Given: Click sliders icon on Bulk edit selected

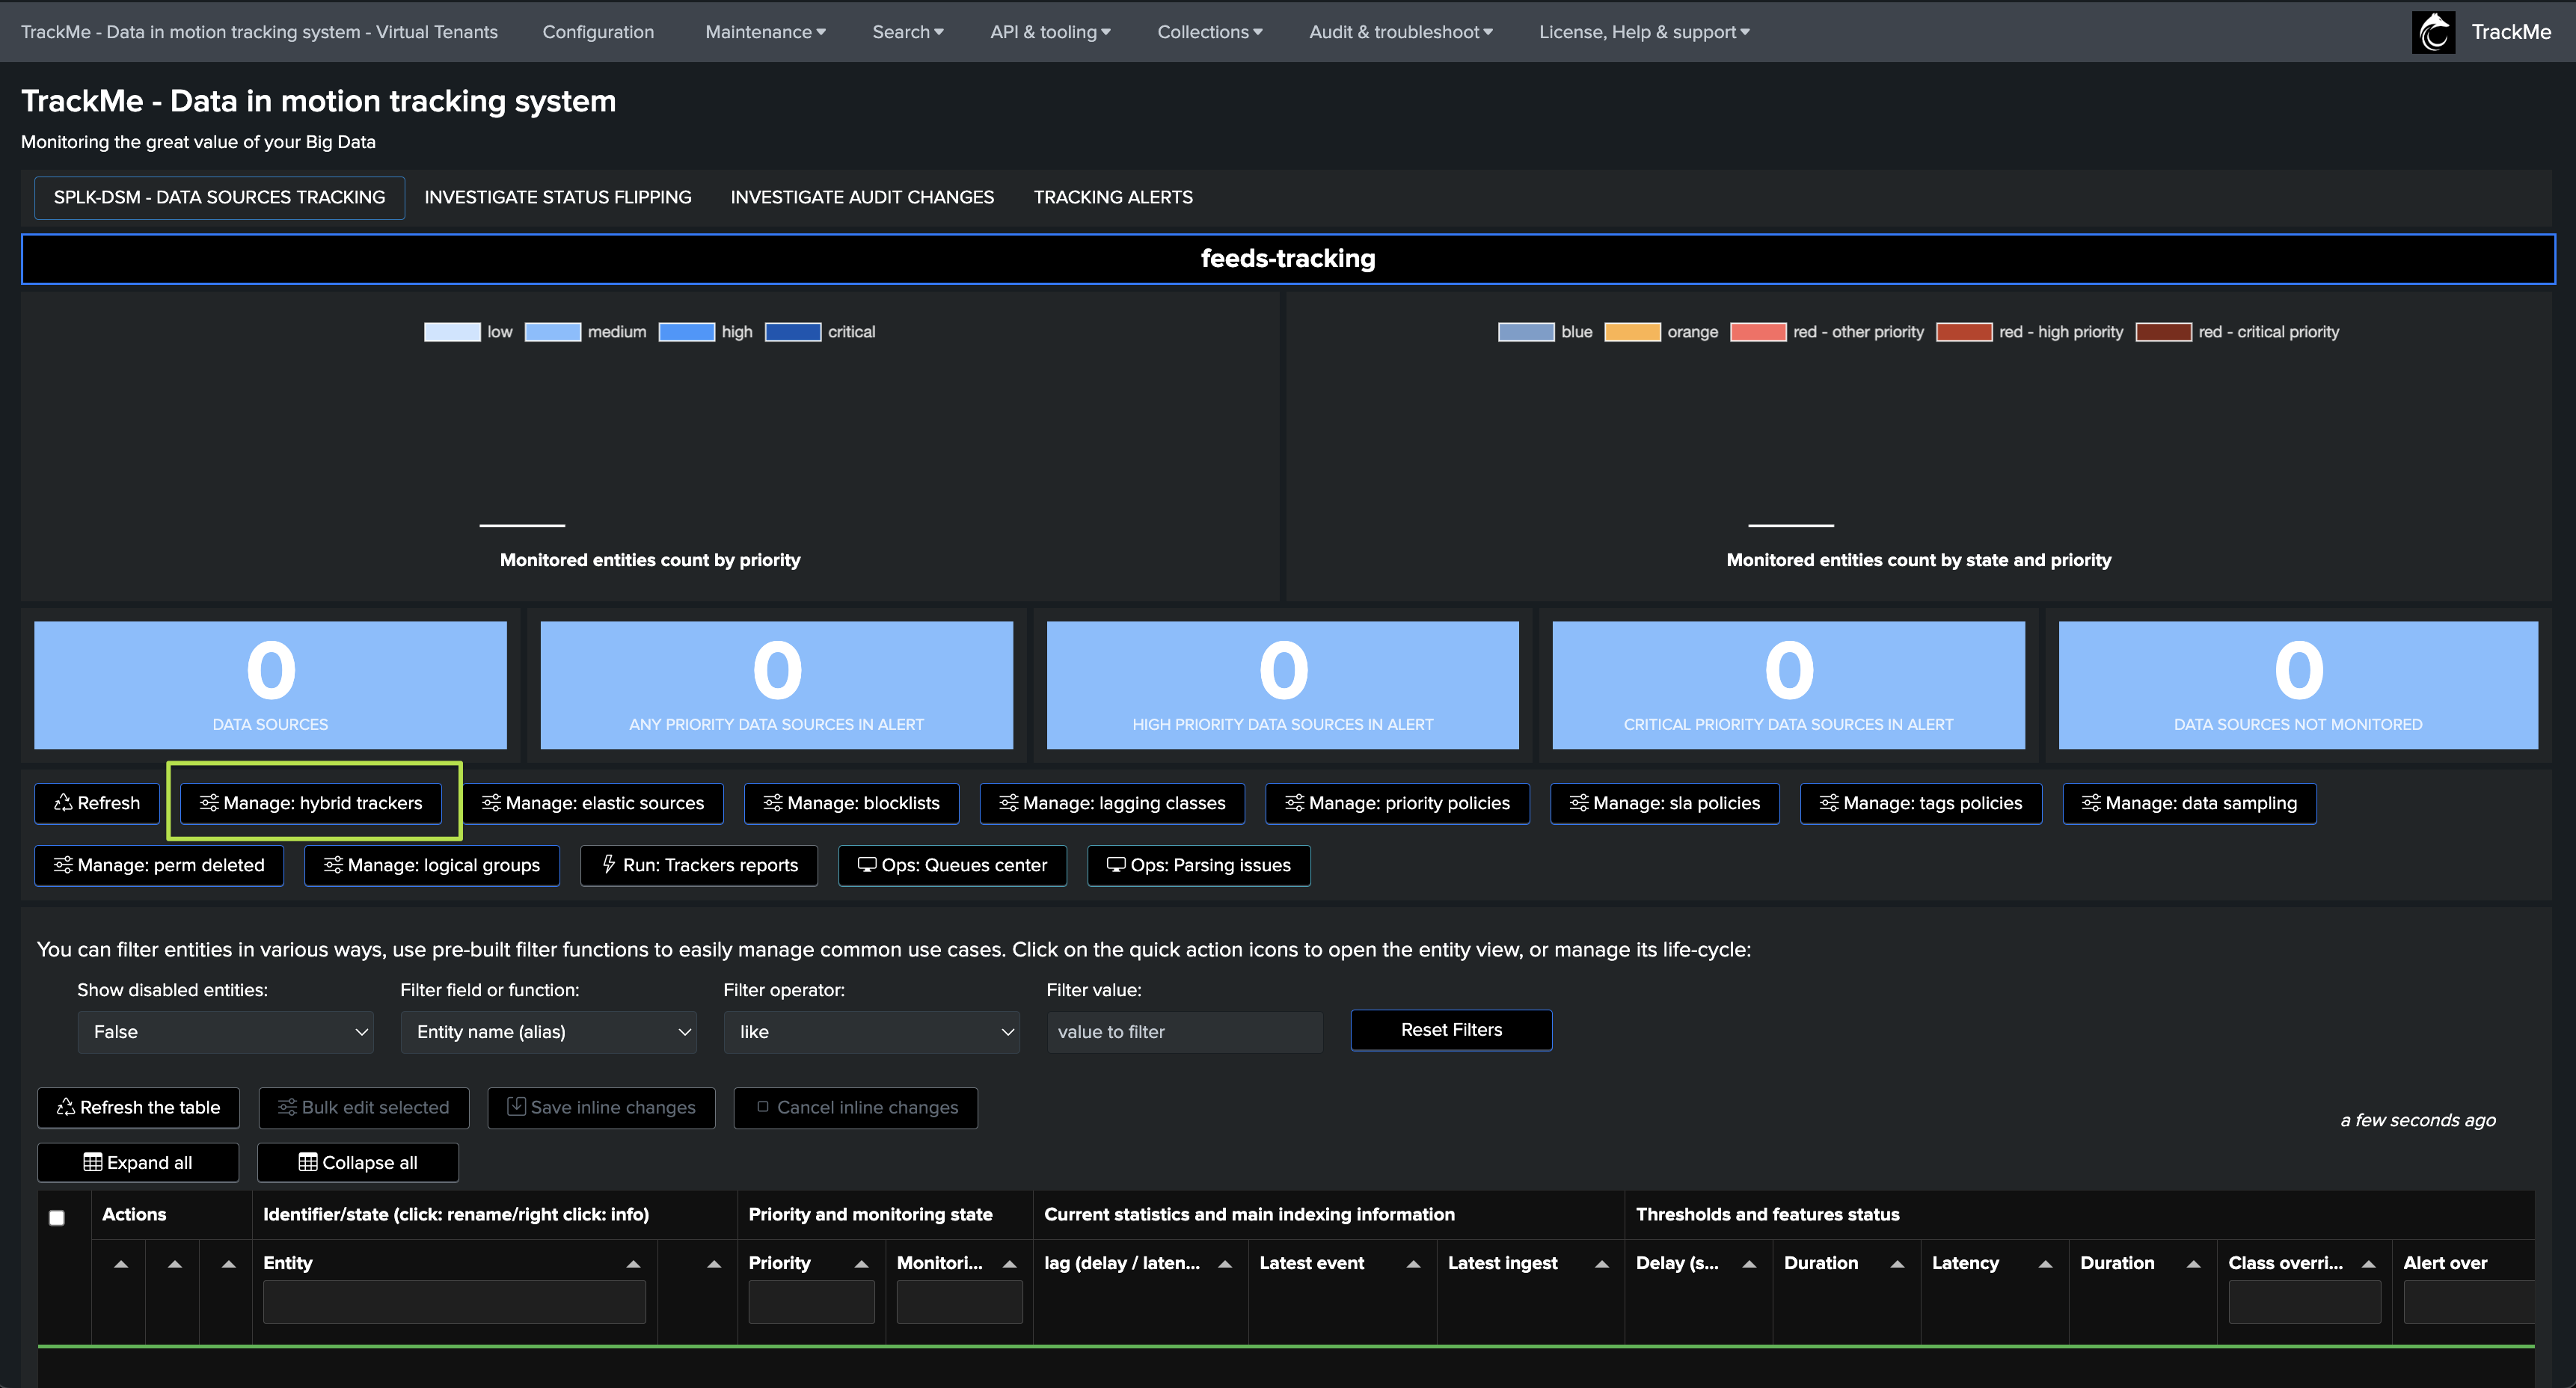Looking at the screenshot, I should tap(287, 1107).
